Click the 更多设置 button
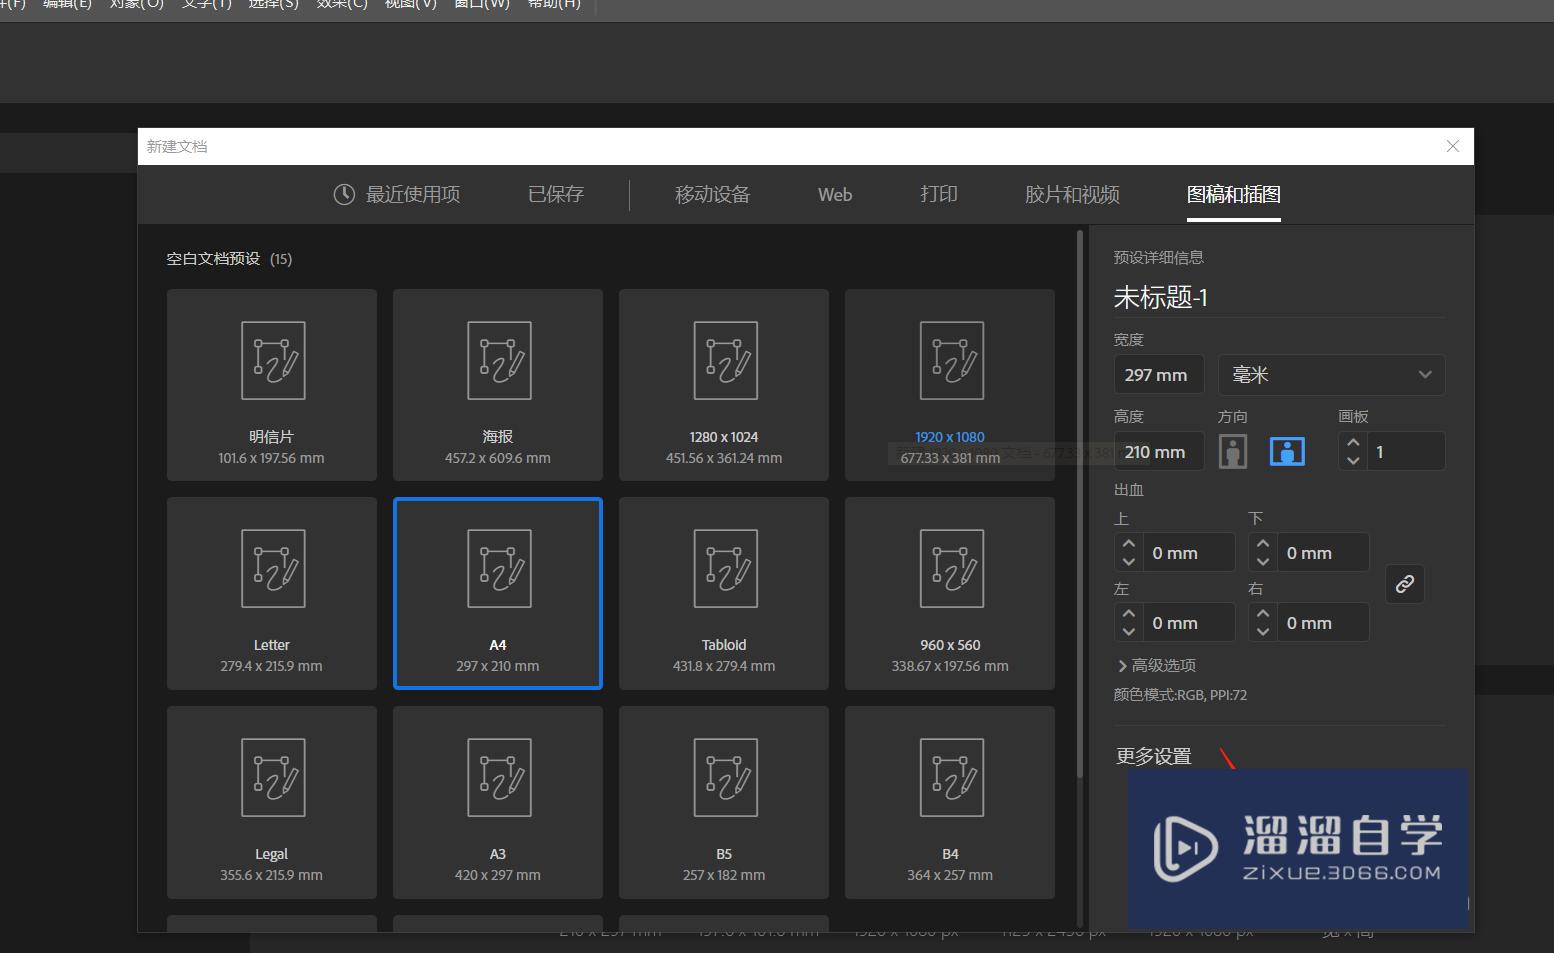 coord(1154,756)
